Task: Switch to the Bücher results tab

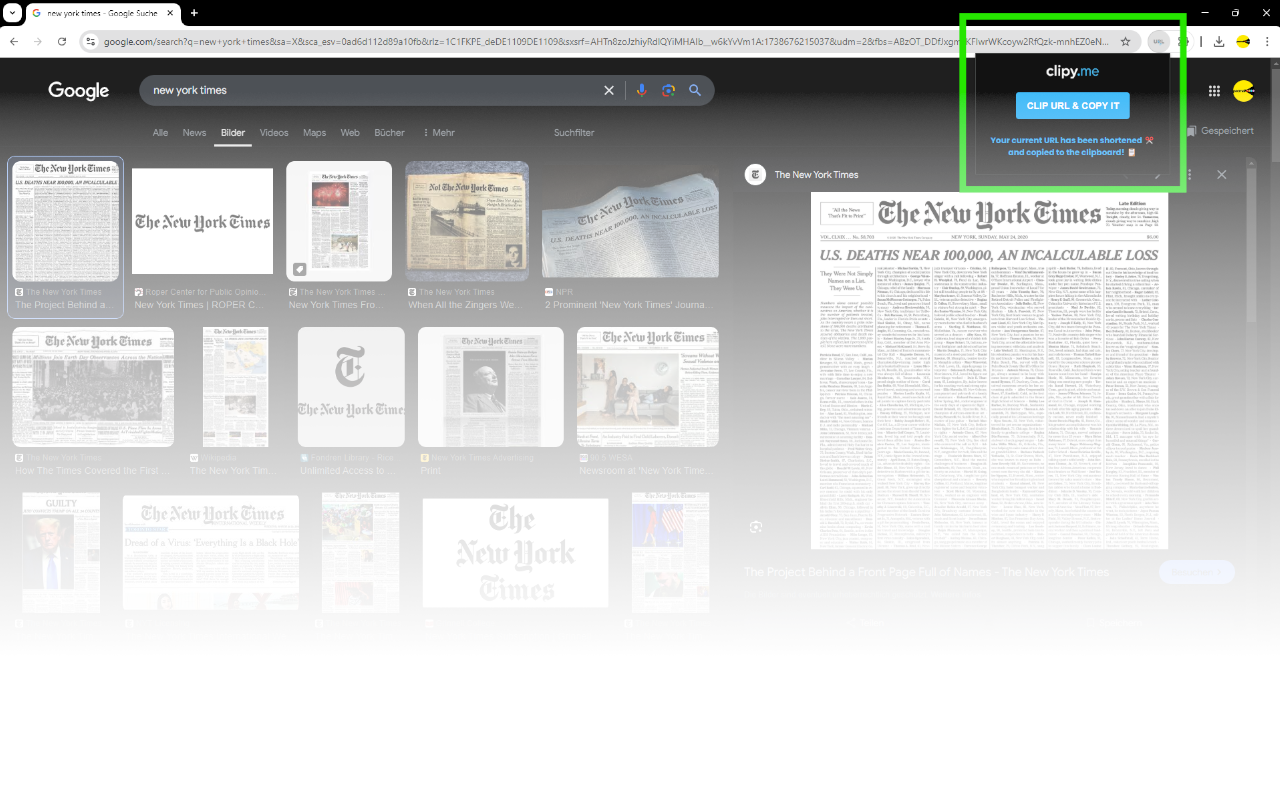Action: click(x=390, y=132)
